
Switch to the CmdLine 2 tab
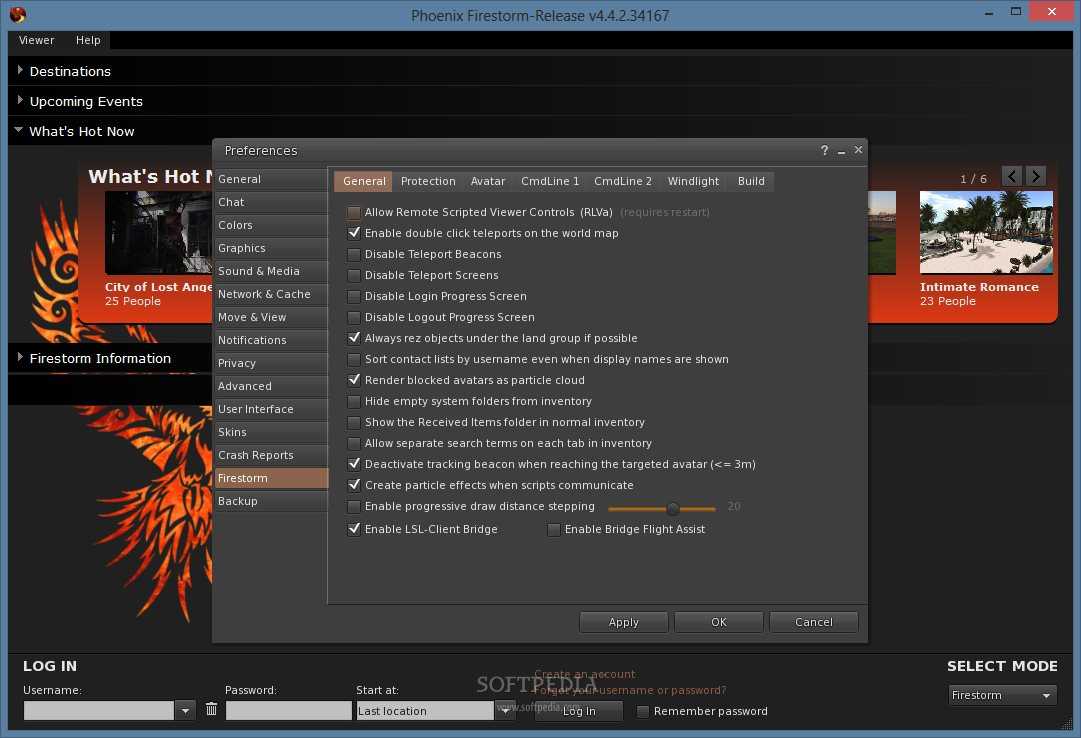click(x=623, y=181)
